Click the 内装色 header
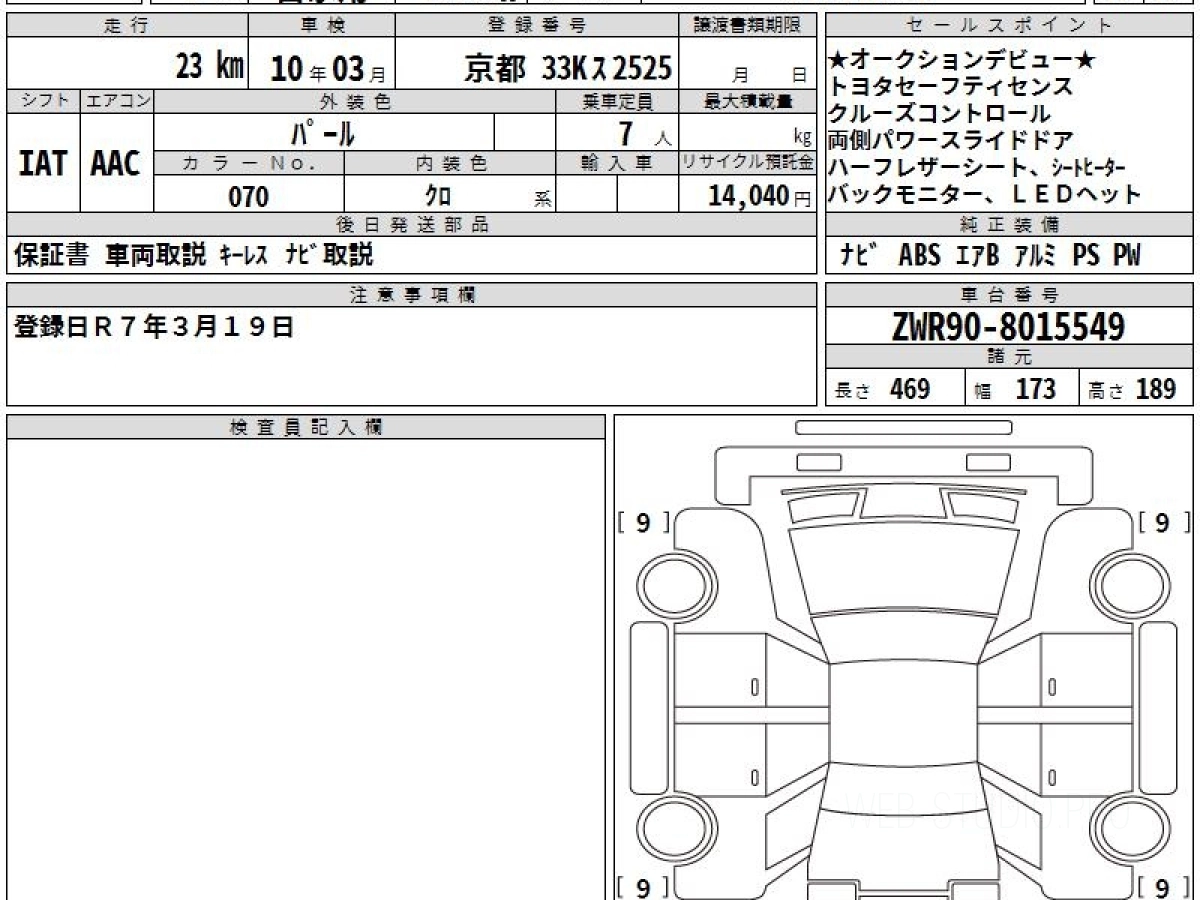This screenshot has width=1200, height=900. click(450, 163)
